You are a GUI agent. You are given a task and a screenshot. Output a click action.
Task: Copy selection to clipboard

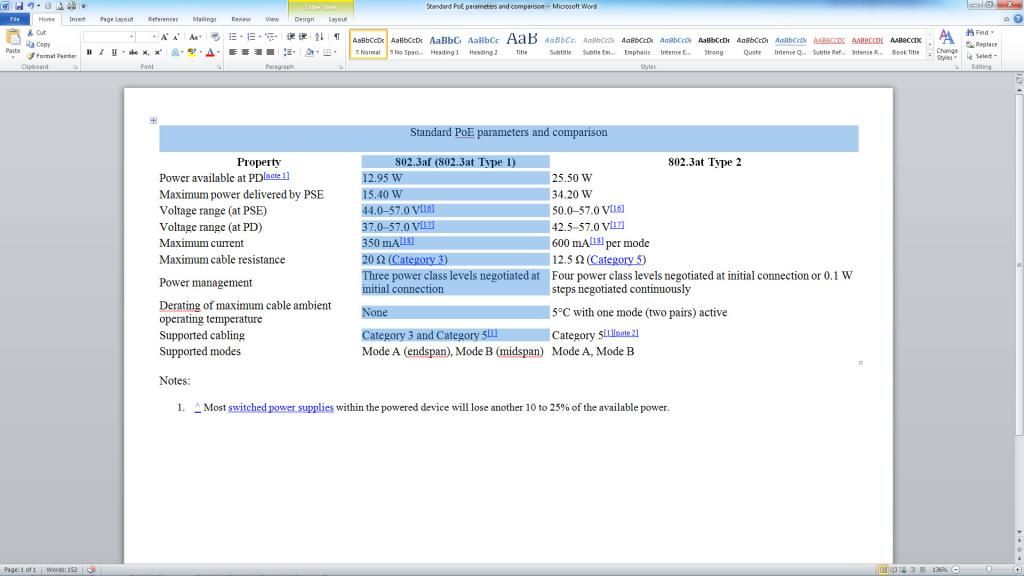(x=39, y=44)
